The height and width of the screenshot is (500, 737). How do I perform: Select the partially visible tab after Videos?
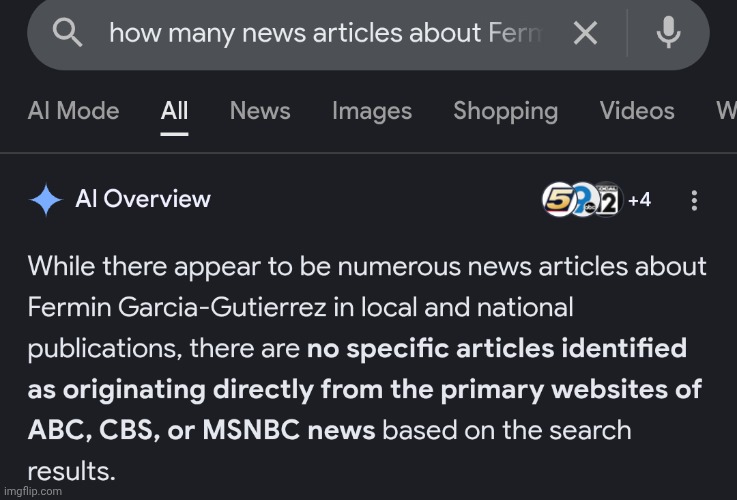tap(726, 111)
